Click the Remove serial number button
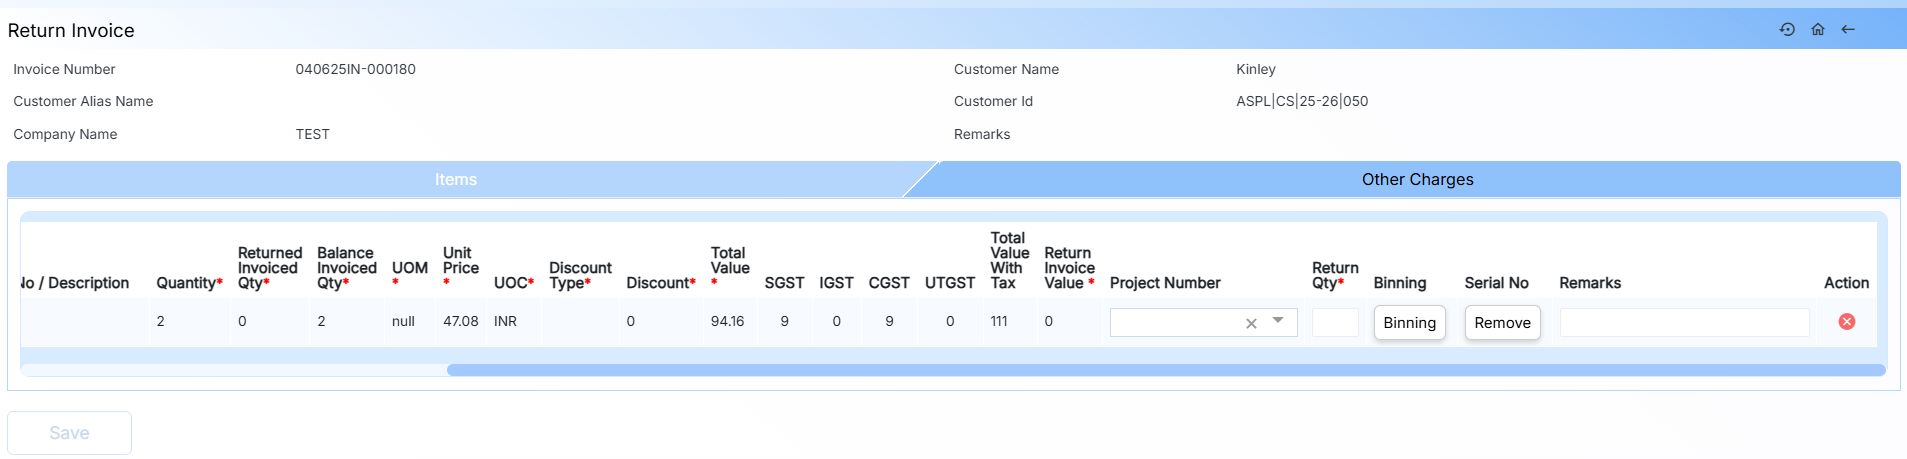Image resolution: width=1907 pixels, height=459 pixels. pyautogui.click(x=1502, y=323)
